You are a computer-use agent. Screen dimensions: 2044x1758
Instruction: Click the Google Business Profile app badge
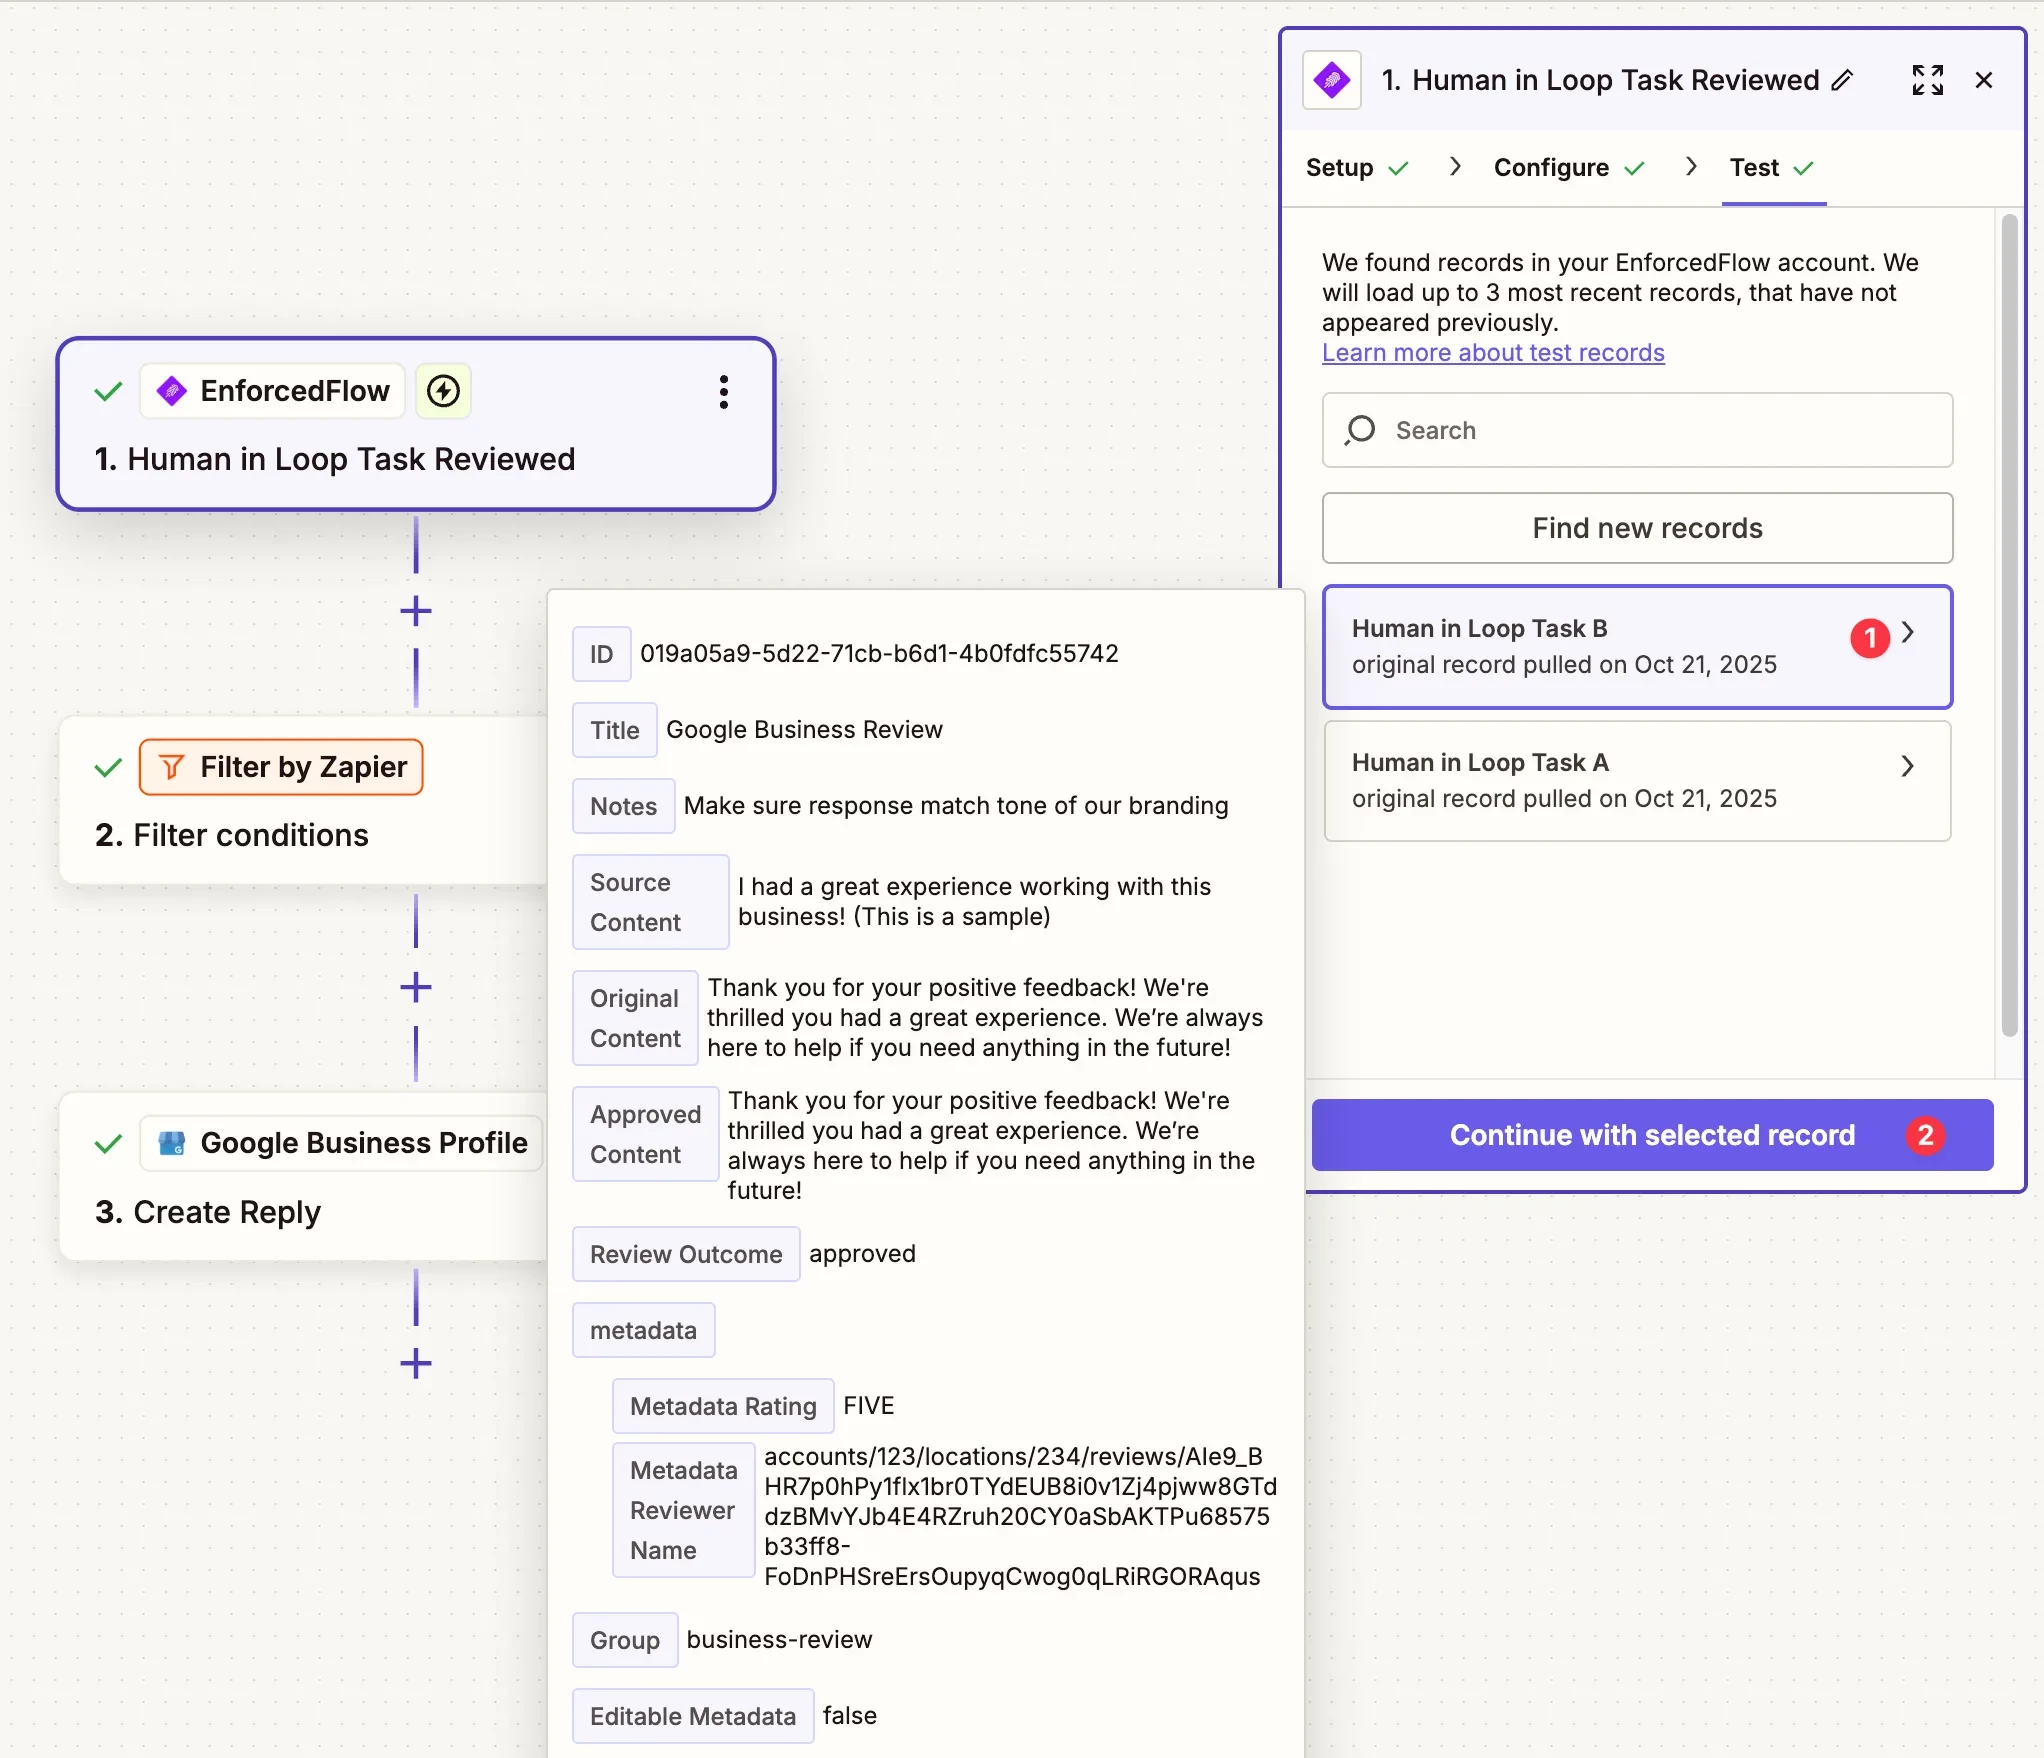[341, 1143]
